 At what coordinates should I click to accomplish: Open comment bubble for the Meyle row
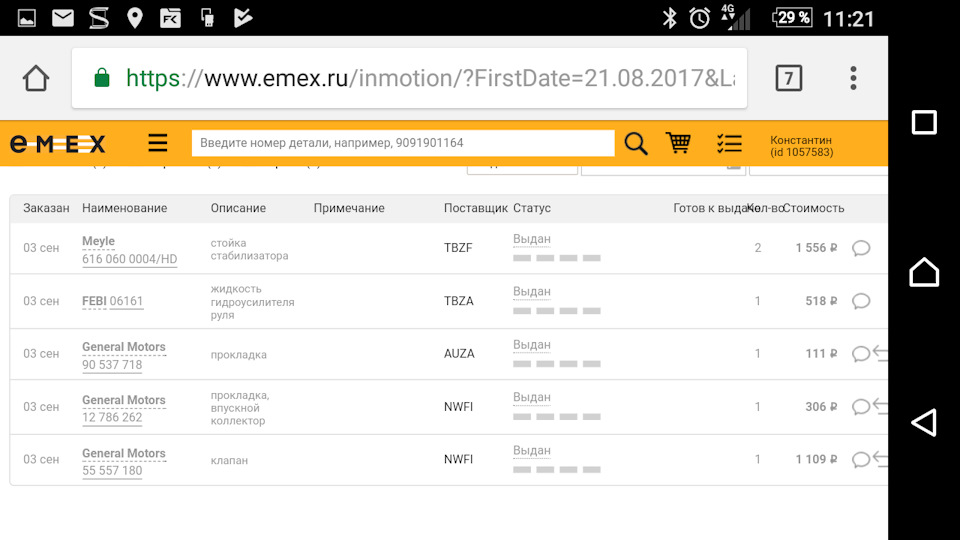point(861,248)
